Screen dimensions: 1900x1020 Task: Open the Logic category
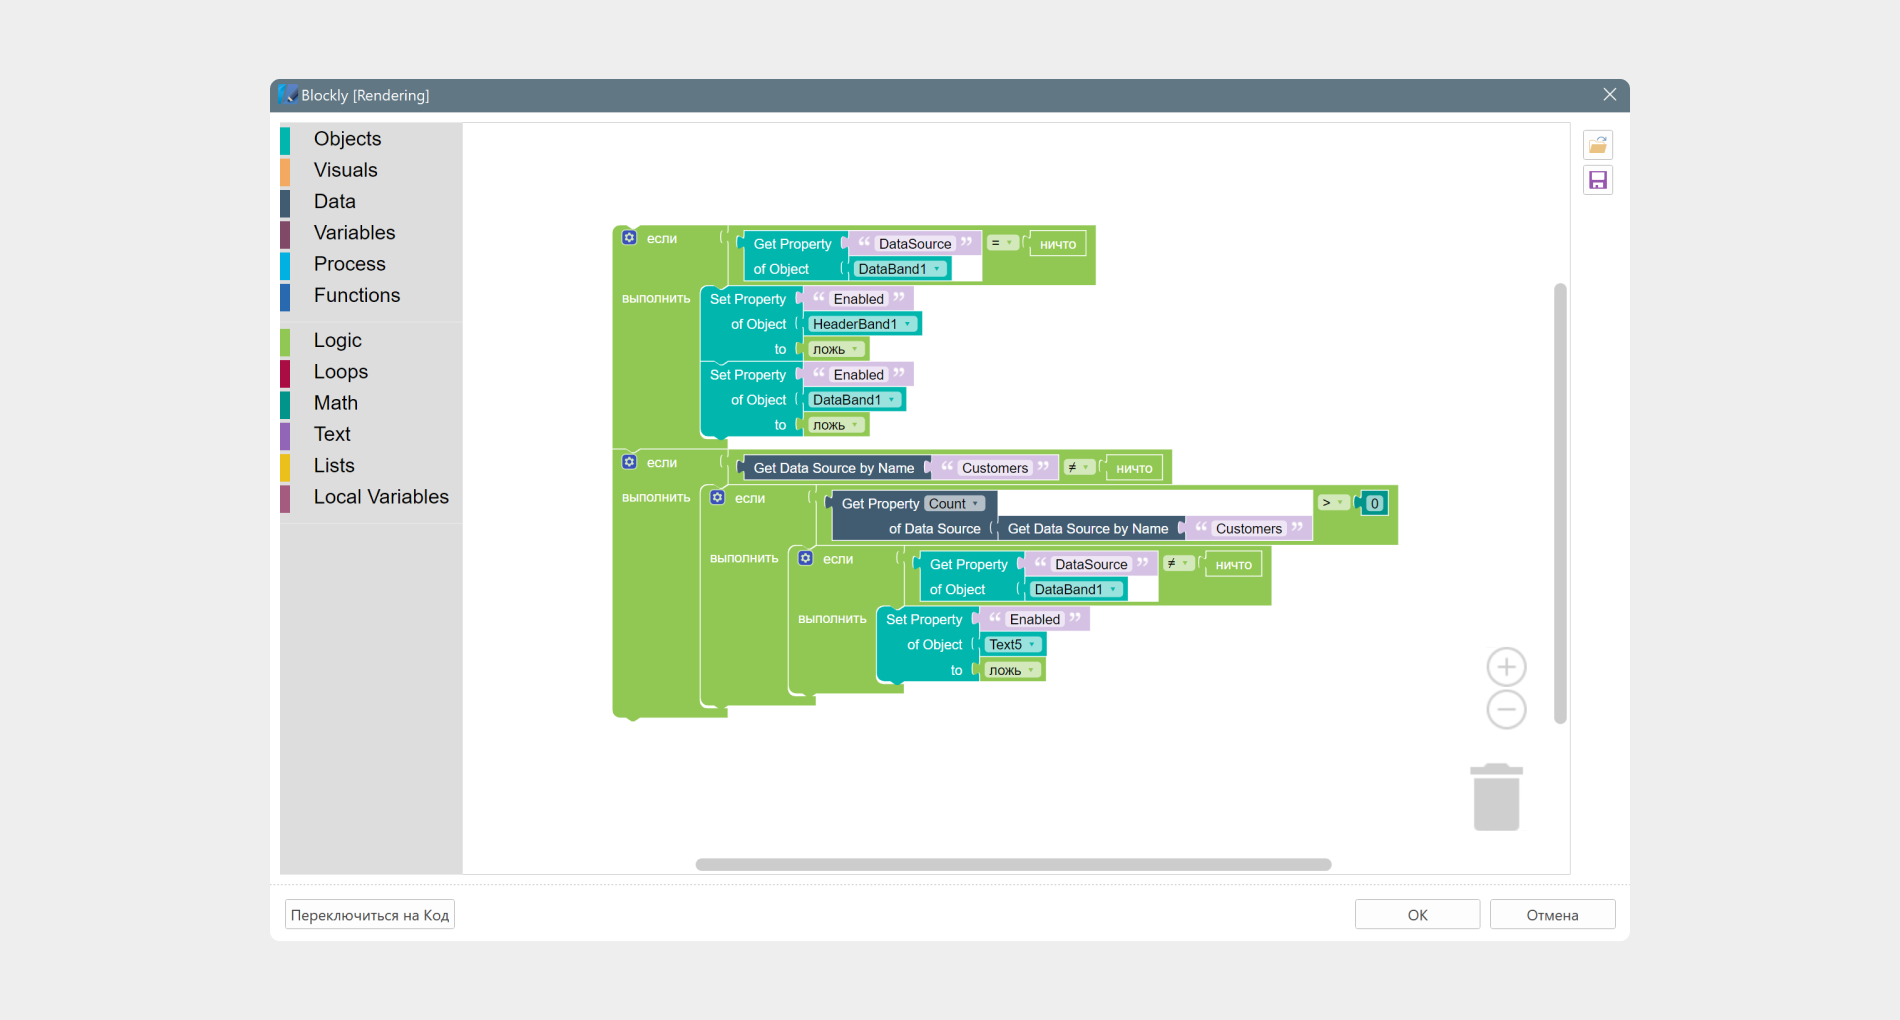[338, 341]
